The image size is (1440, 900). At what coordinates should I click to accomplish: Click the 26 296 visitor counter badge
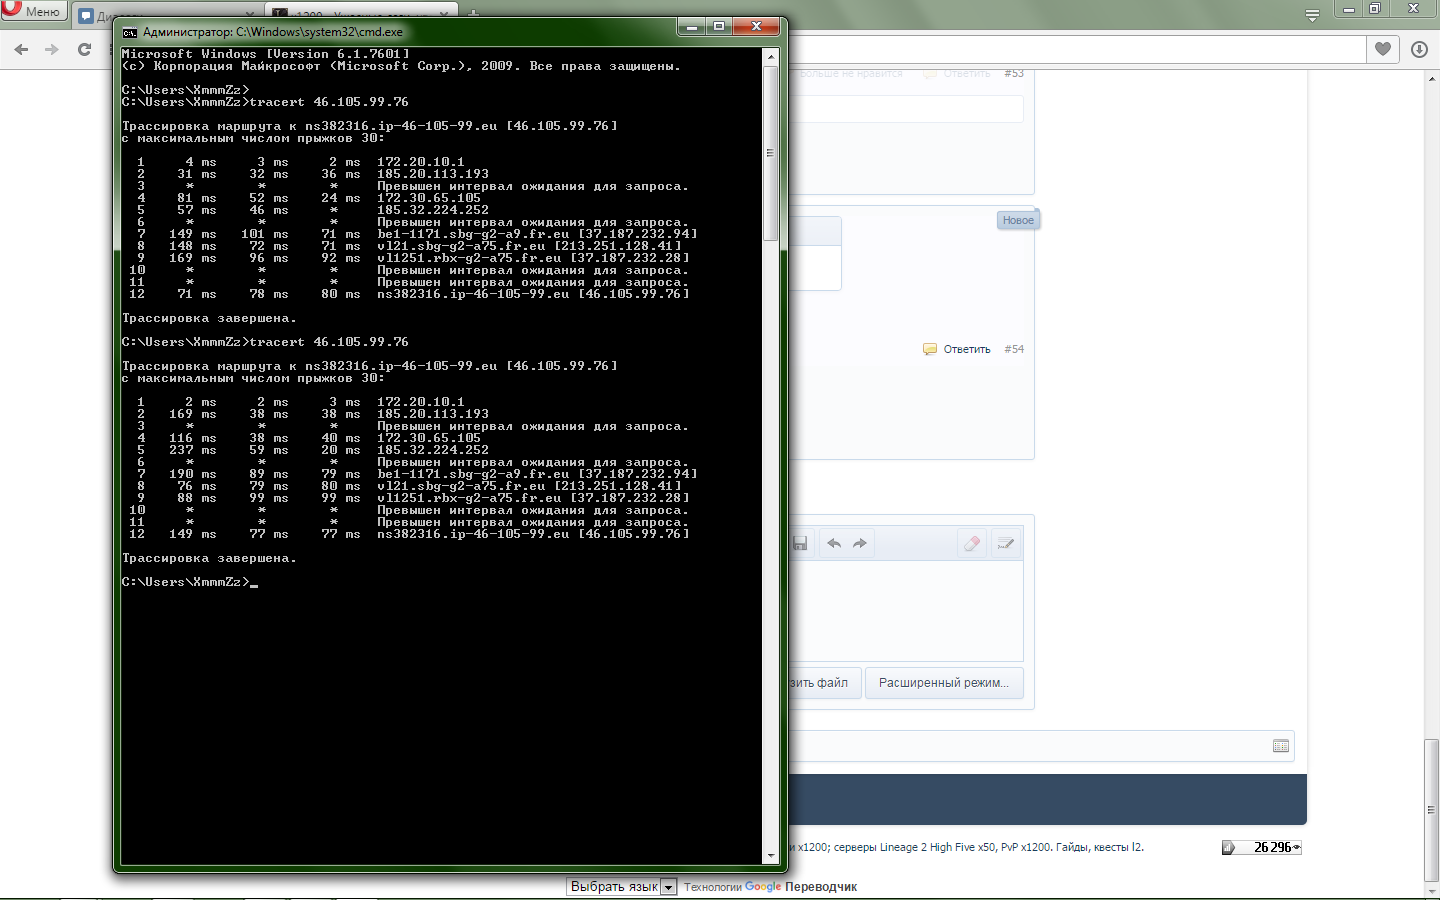(x=1261, y=847)
